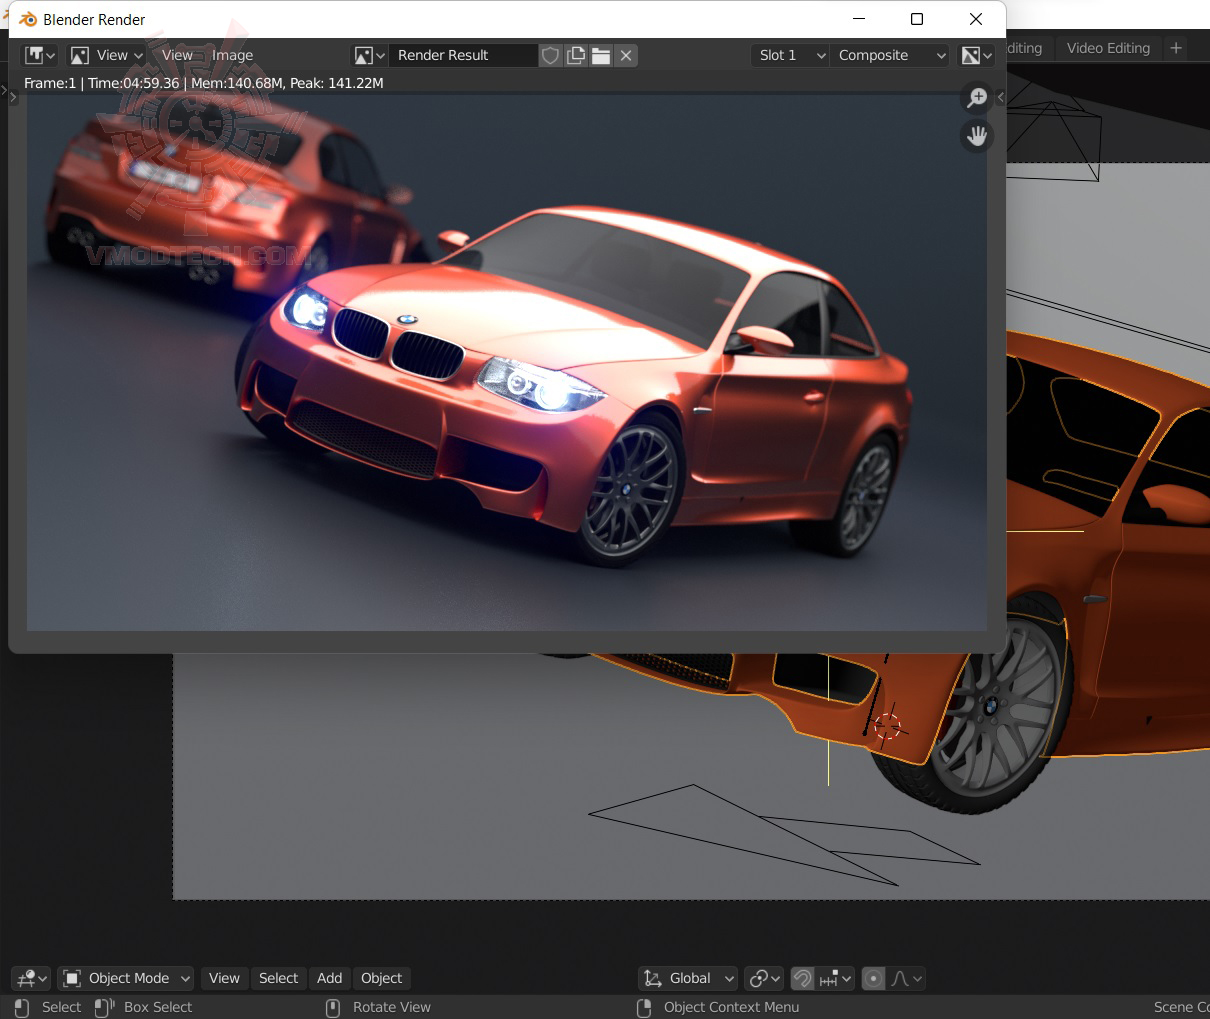This screenshot has width=1210, height=1019.
Task: Click the new image copy icon
Action: coord(576,55)
